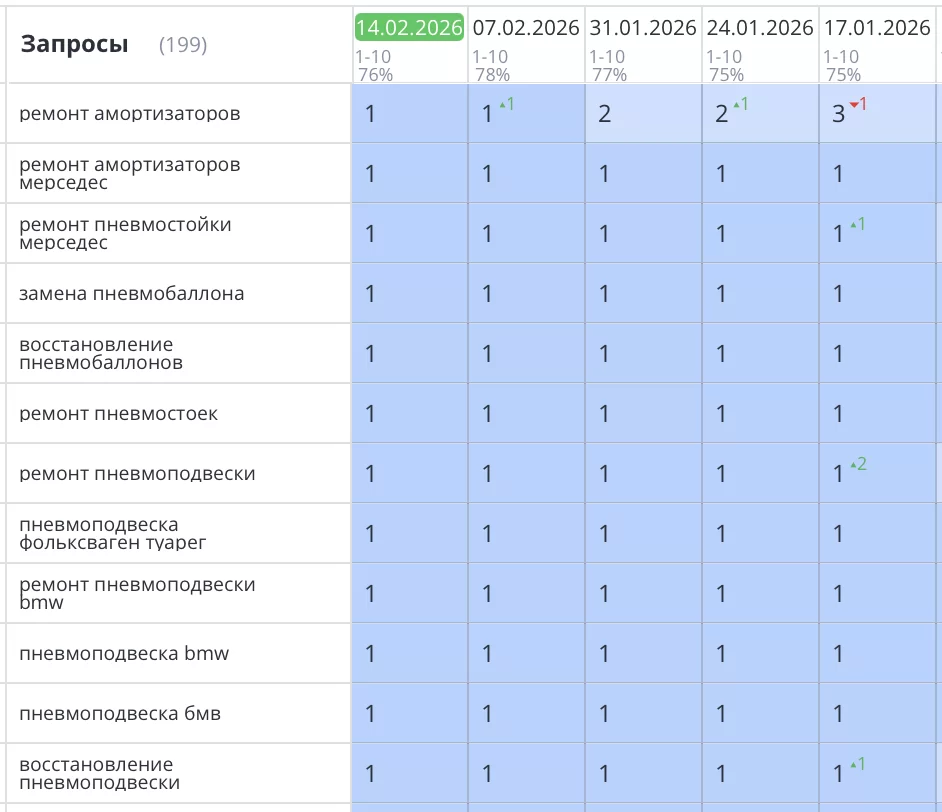Select the query восстановление пневмобаллонов

tap(101, 354)
